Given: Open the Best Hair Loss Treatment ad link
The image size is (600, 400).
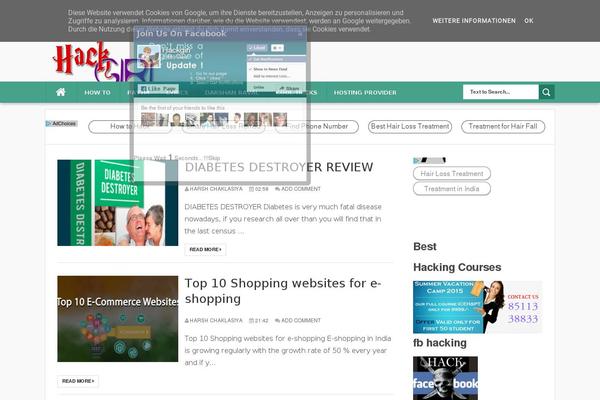Looking at the screenshot, I should click(410, 127).
